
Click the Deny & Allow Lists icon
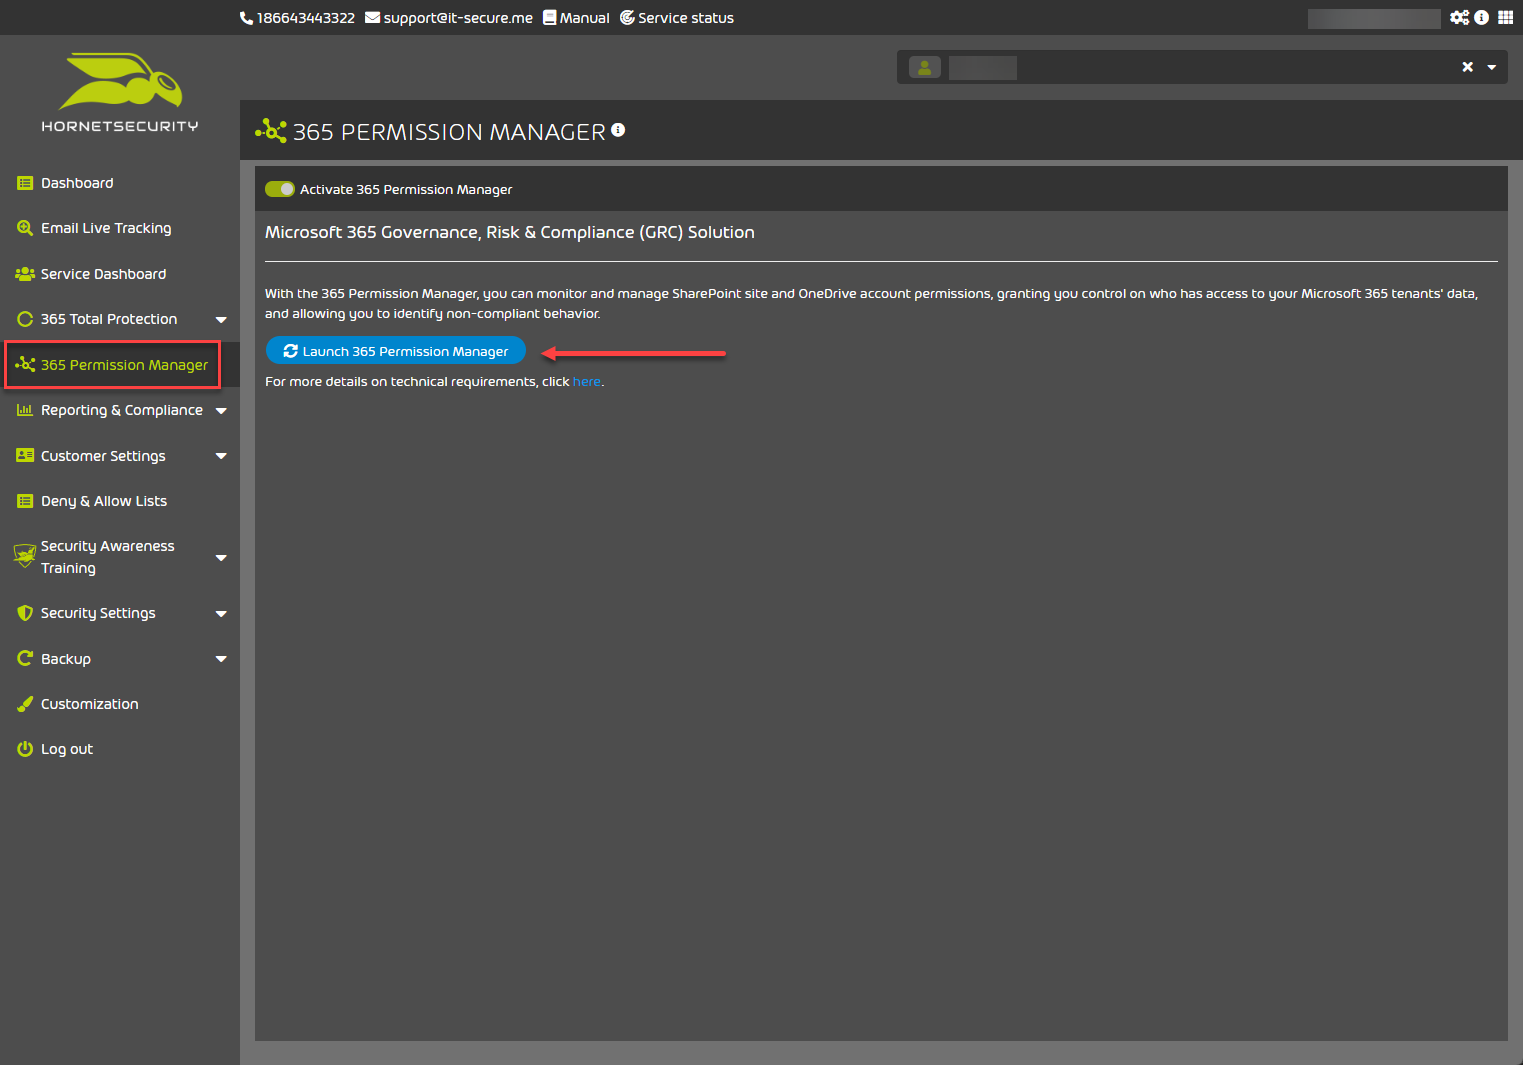pyautogui.click(x=25, y=501)
